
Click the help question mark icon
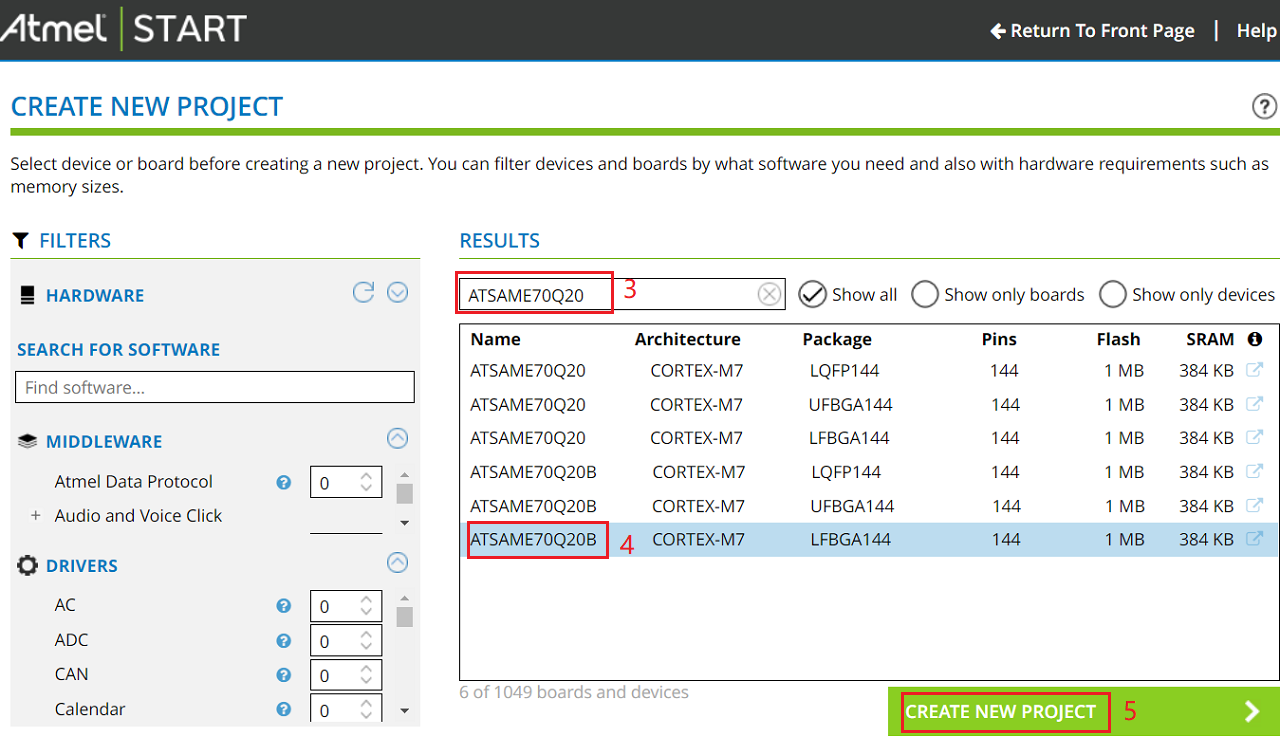point(1264,107)
